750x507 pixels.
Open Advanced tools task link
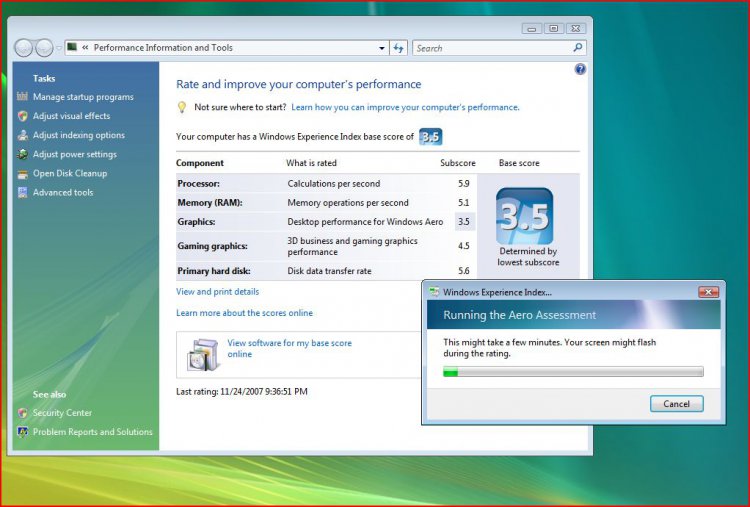tap(63, 192)
